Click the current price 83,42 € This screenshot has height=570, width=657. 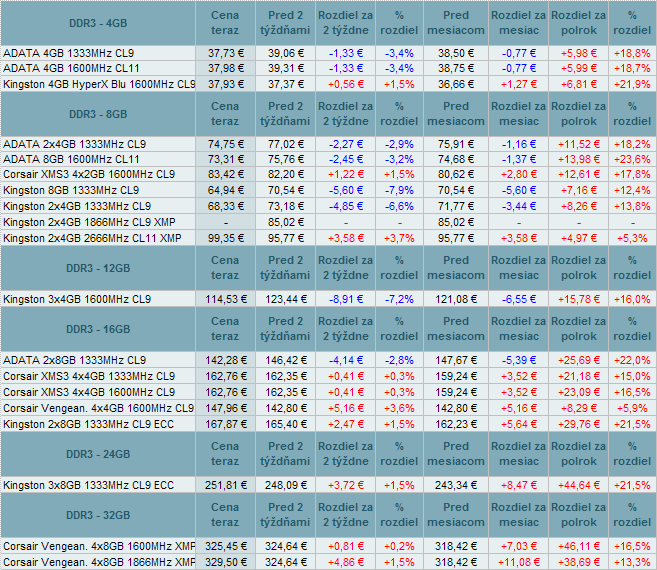(226, 174)
